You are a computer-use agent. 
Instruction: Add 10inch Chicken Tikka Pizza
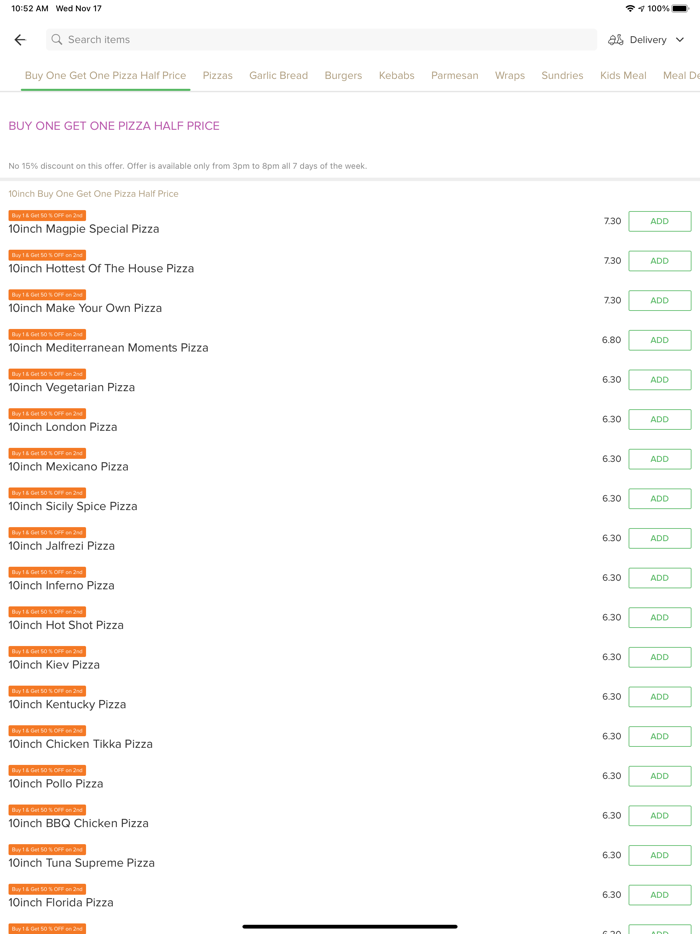pos(659,736)
